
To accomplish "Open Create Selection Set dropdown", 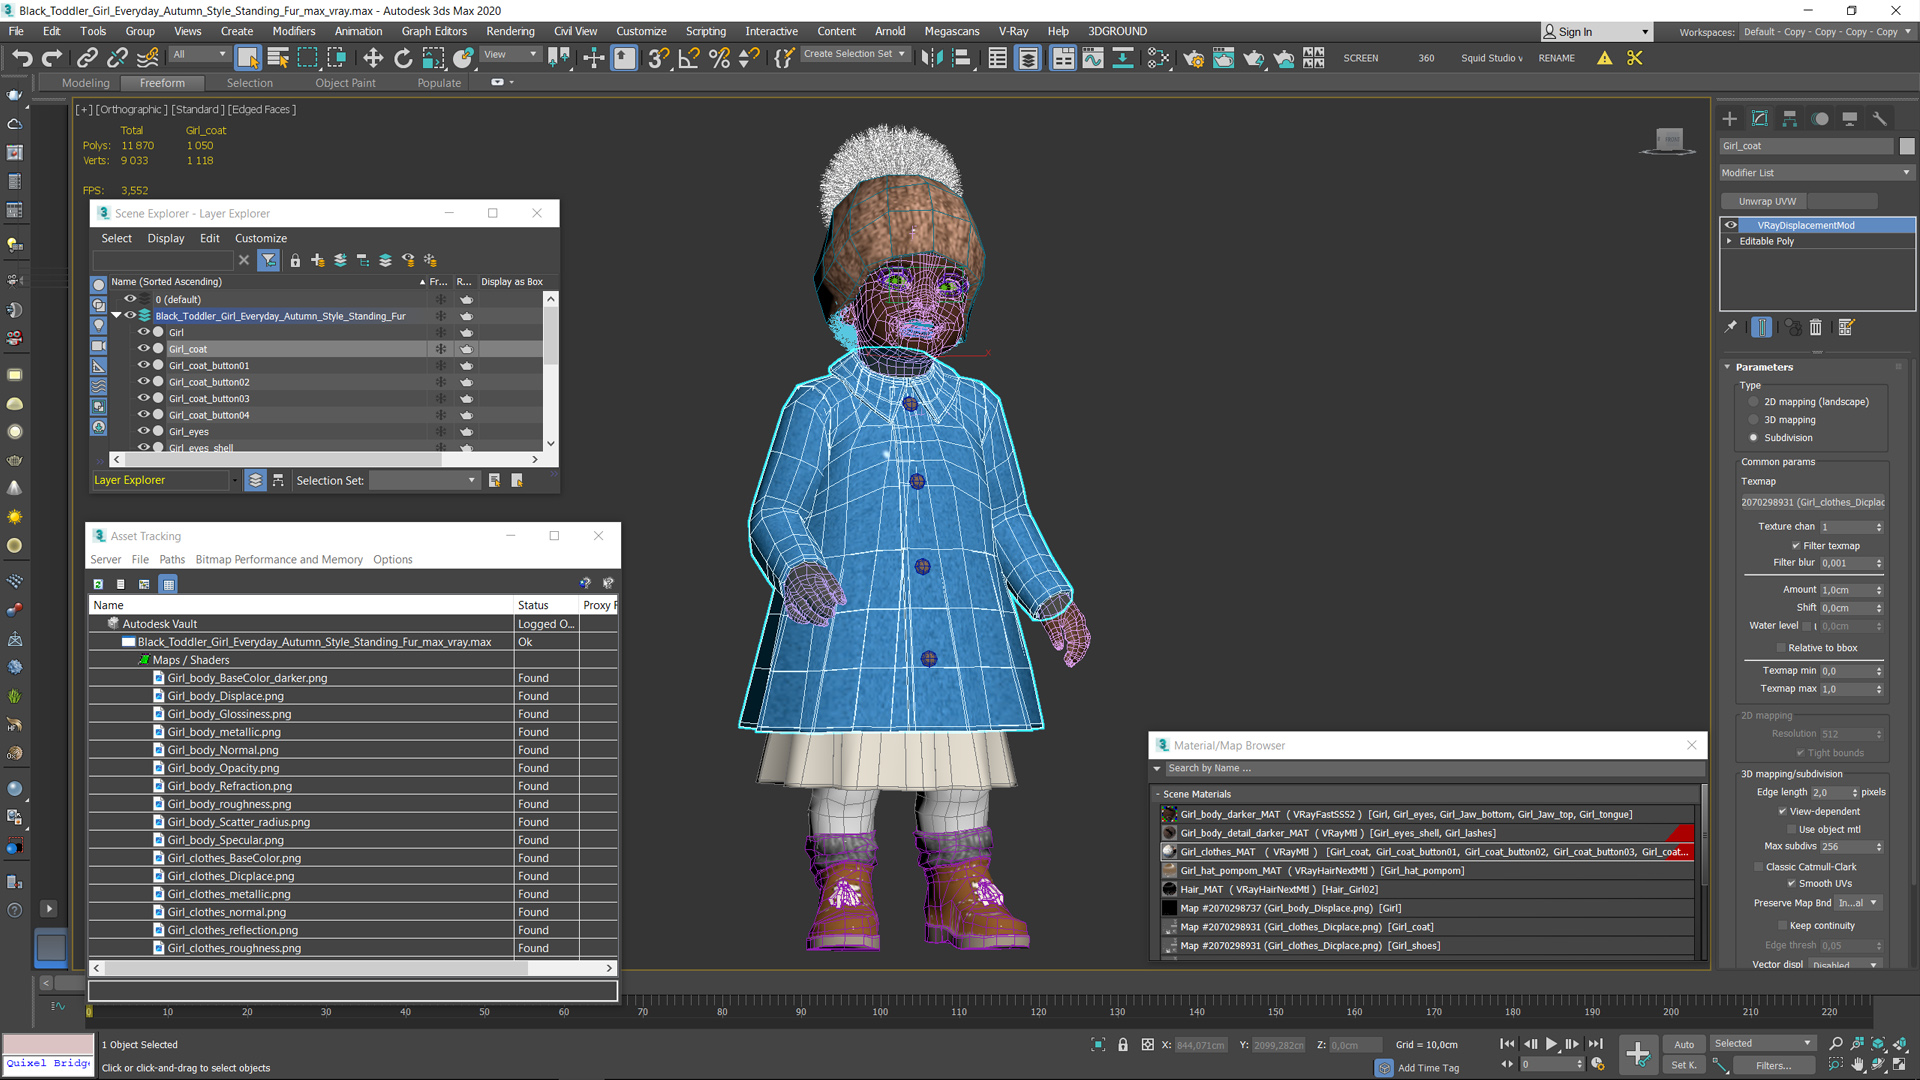I will pyautogui.click(x=855, y=54).
